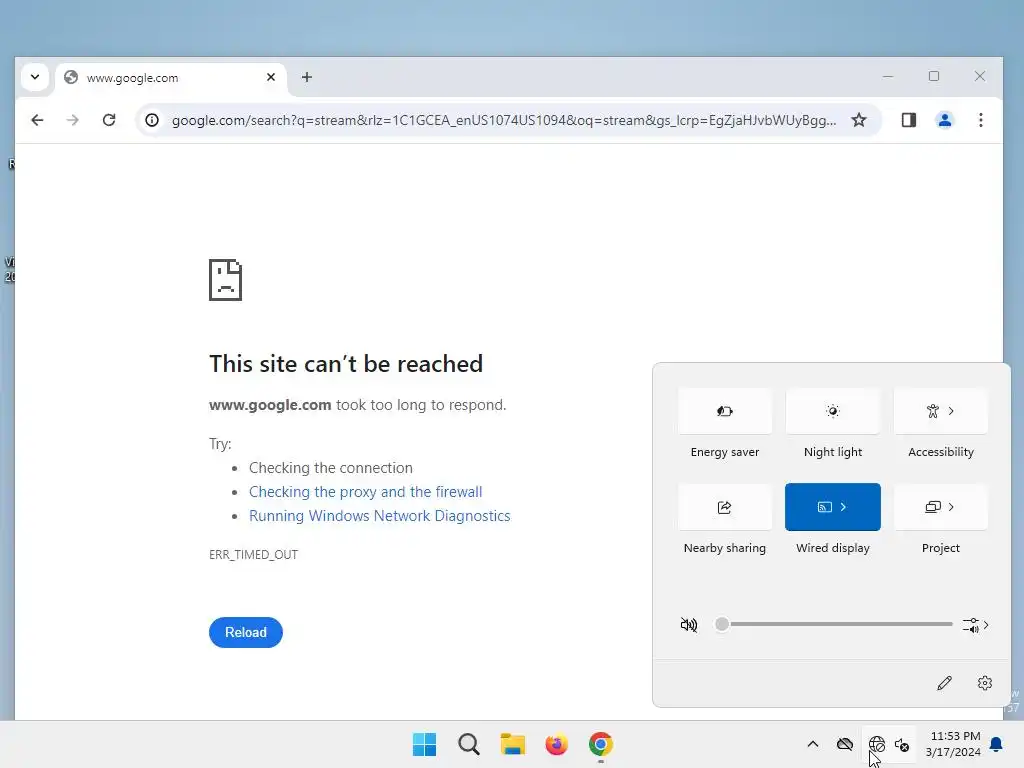Open Chrome side panel icon
The height and width of the screenshot is (768, 1024).
click(908, 120)
